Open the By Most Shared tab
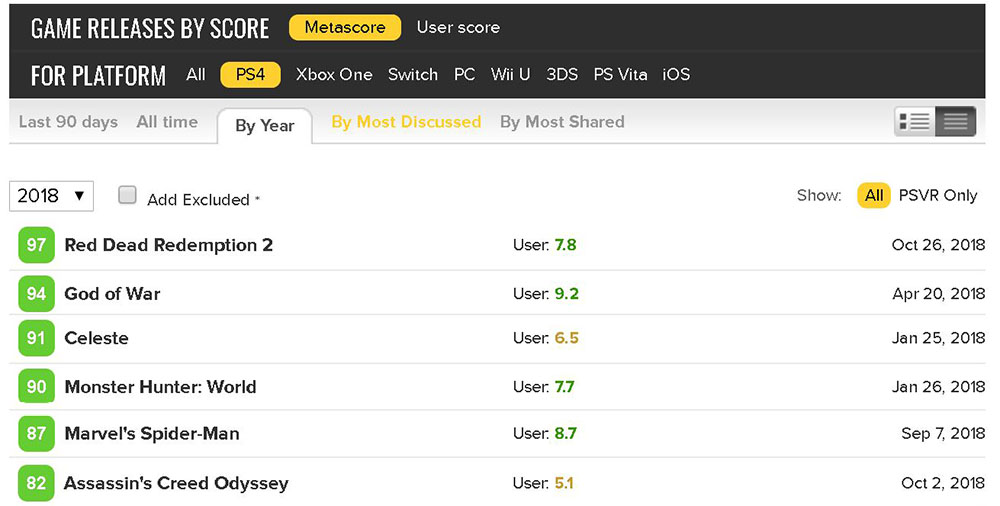The width and height of the screenshot is (1000, 506). pos(562,122)
